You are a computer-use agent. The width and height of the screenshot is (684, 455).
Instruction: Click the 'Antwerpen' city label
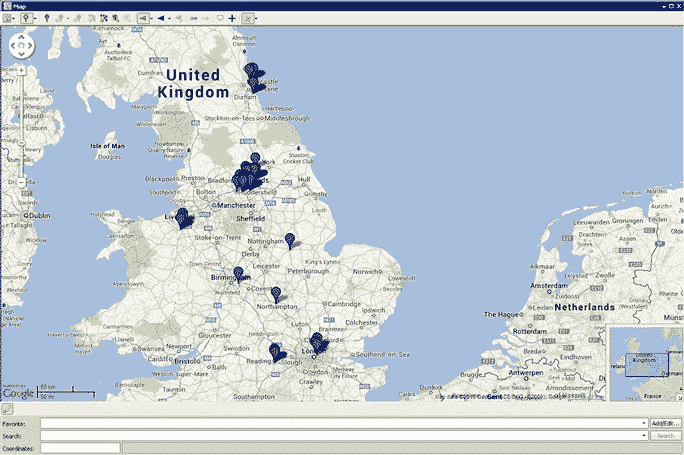point(526,373)
